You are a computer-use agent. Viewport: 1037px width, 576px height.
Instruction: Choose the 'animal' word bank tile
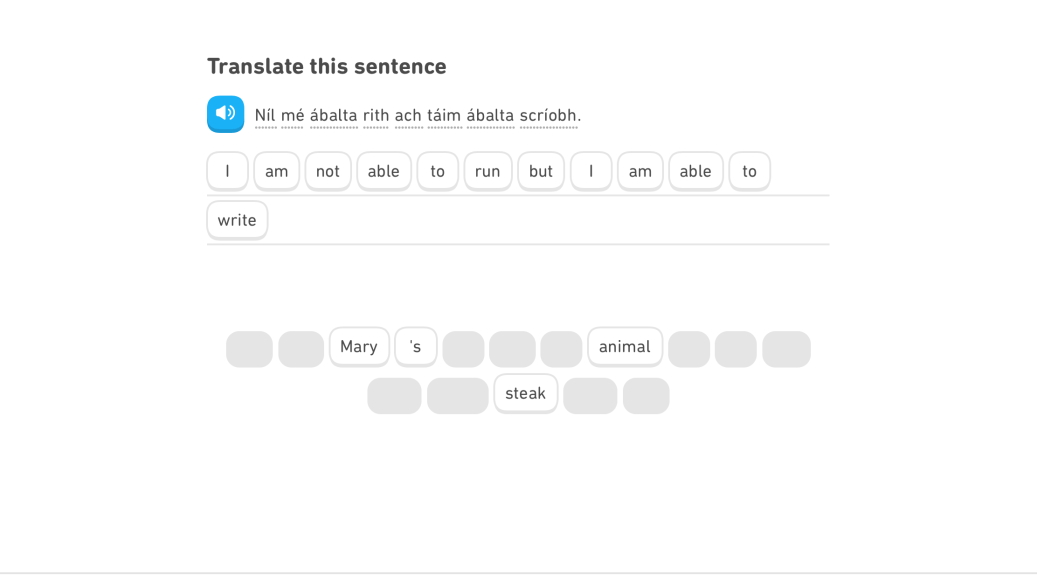pos(625,346)
